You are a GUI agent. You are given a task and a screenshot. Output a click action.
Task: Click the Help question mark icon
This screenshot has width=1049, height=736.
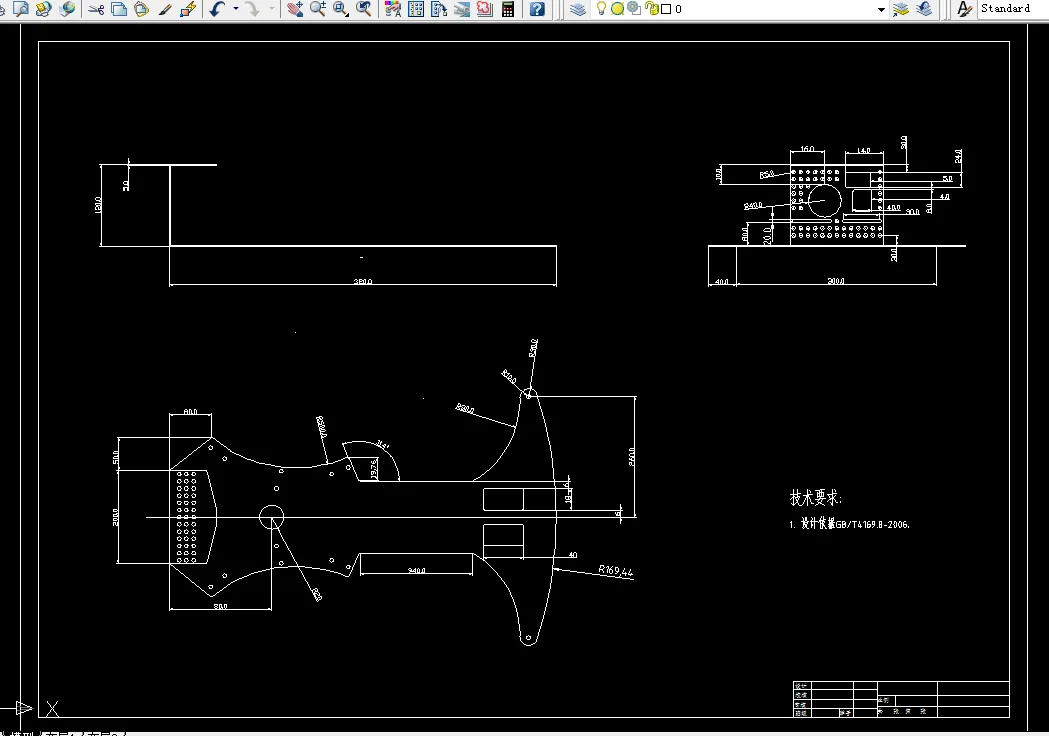(537, 9)
